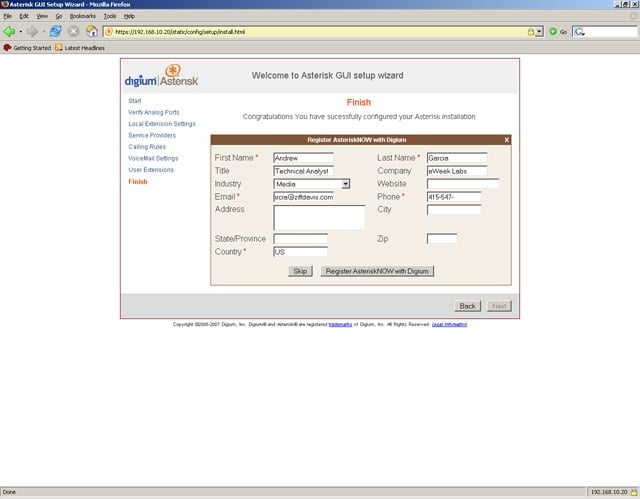The image size is (640, 499).
Task: Go to the Start wizard step
Action: pos(135,101)
